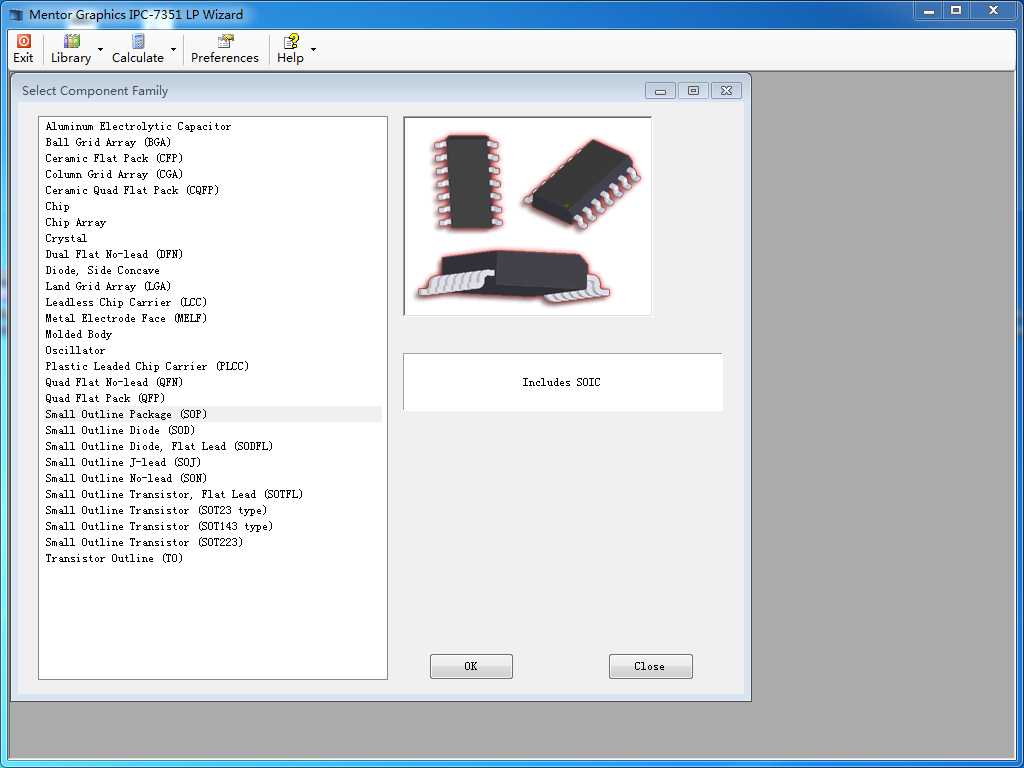Viewport: 1024px width, 768px height.
Task: Pick Small Outline J-lead (SOJ)
Action: 210,462
